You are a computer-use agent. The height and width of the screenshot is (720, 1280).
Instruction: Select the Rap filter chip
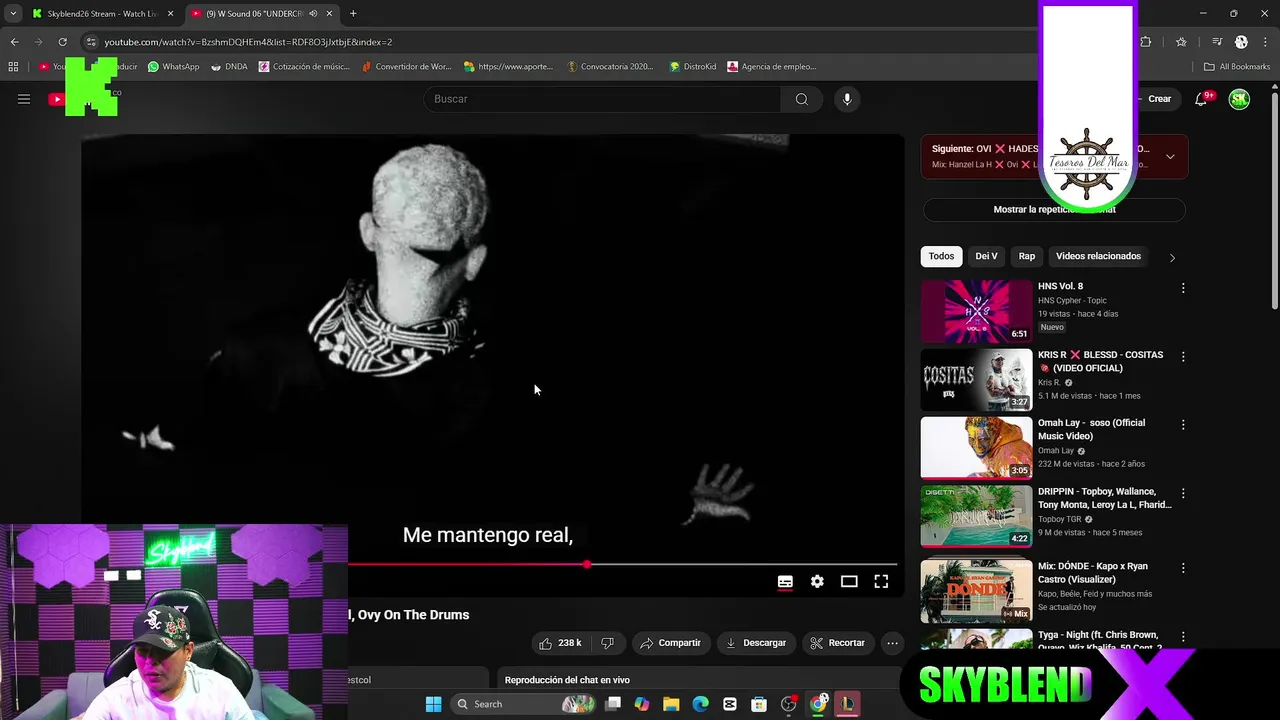(x=1027, y=256)
